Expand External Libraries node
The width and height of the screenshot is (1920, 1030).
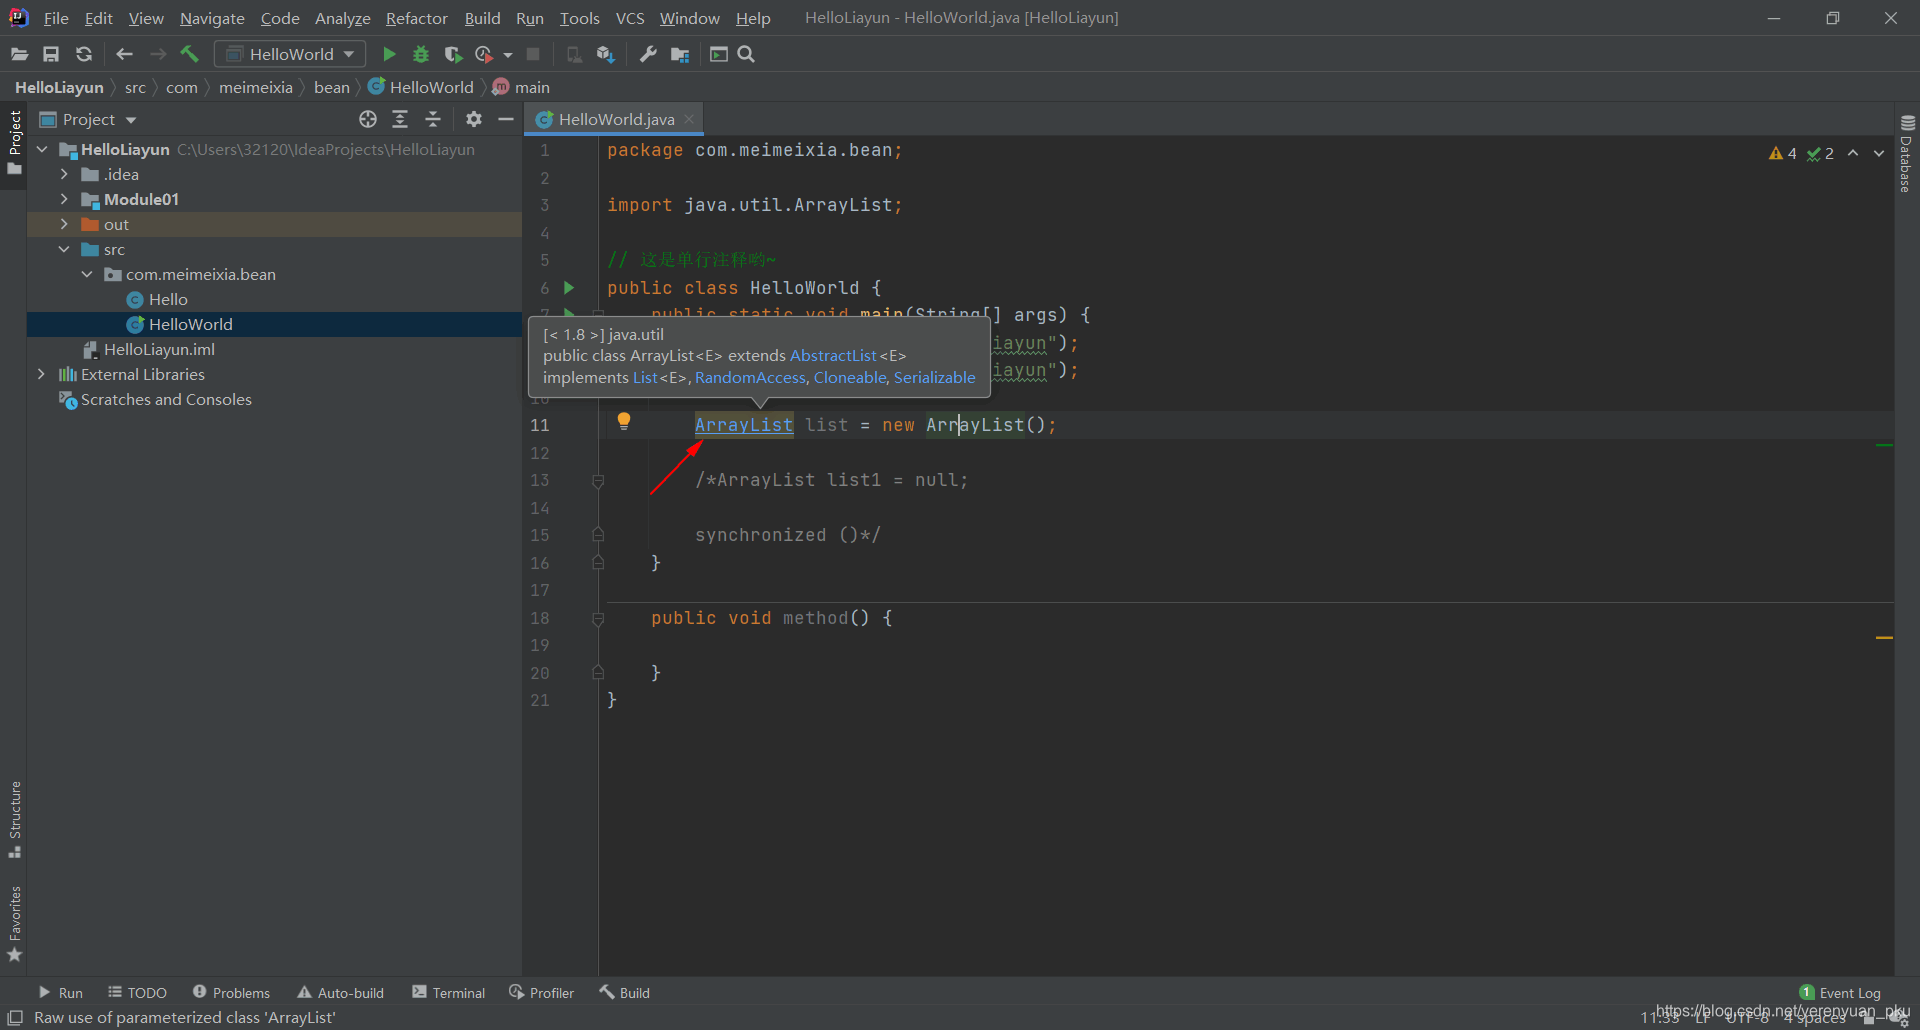[x=41, y=374]
